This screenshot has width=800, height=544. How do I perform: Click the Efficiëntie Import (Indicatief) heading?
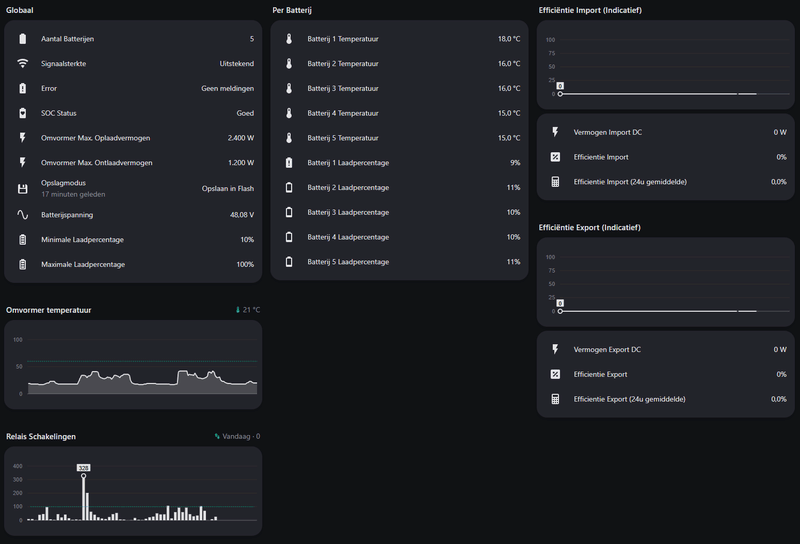(590, 10)
